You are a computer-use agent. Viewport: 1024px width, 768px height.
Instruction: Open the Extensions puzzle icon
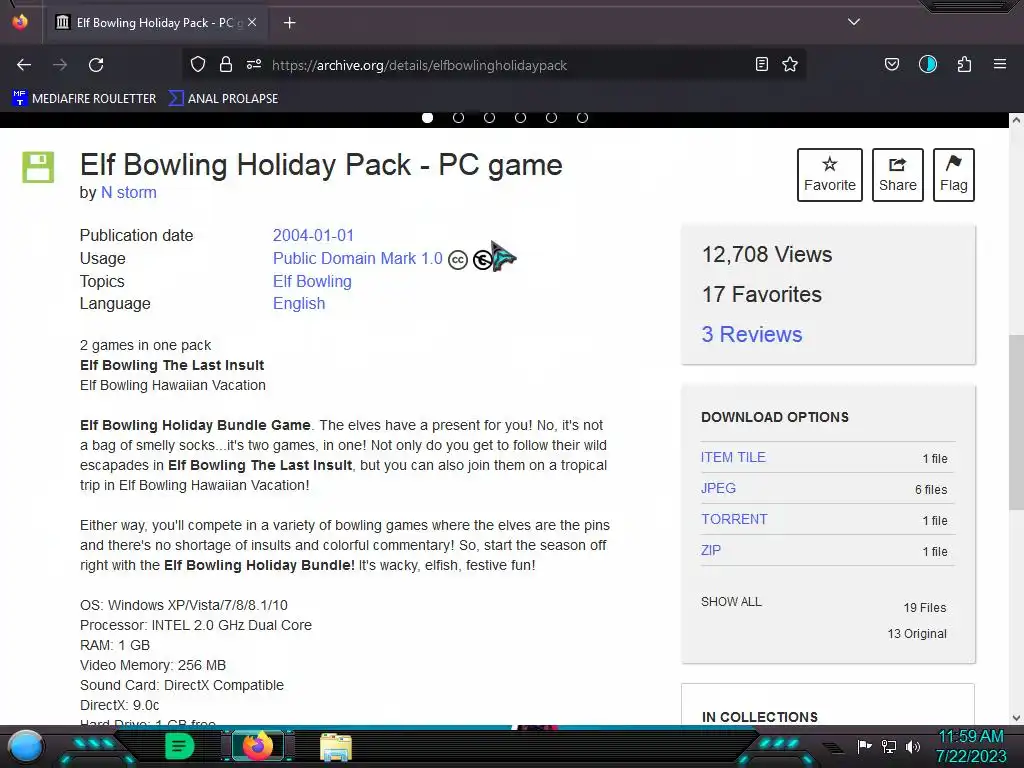click(x=965, y=64)
